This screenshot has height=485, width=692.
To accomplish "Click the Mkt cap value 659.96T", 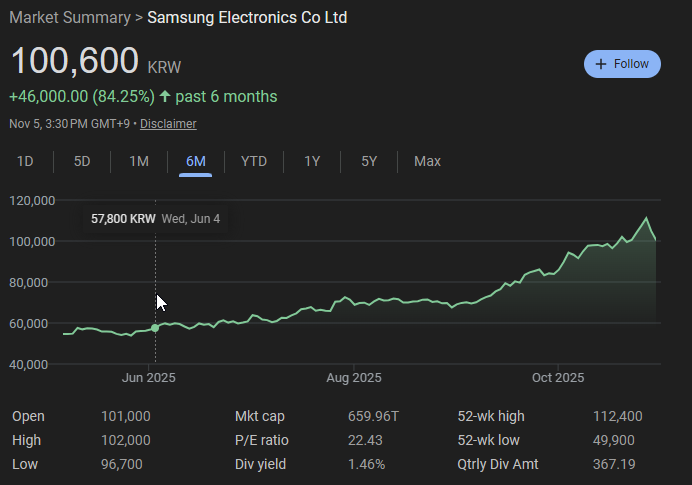I will coord(373,416).
